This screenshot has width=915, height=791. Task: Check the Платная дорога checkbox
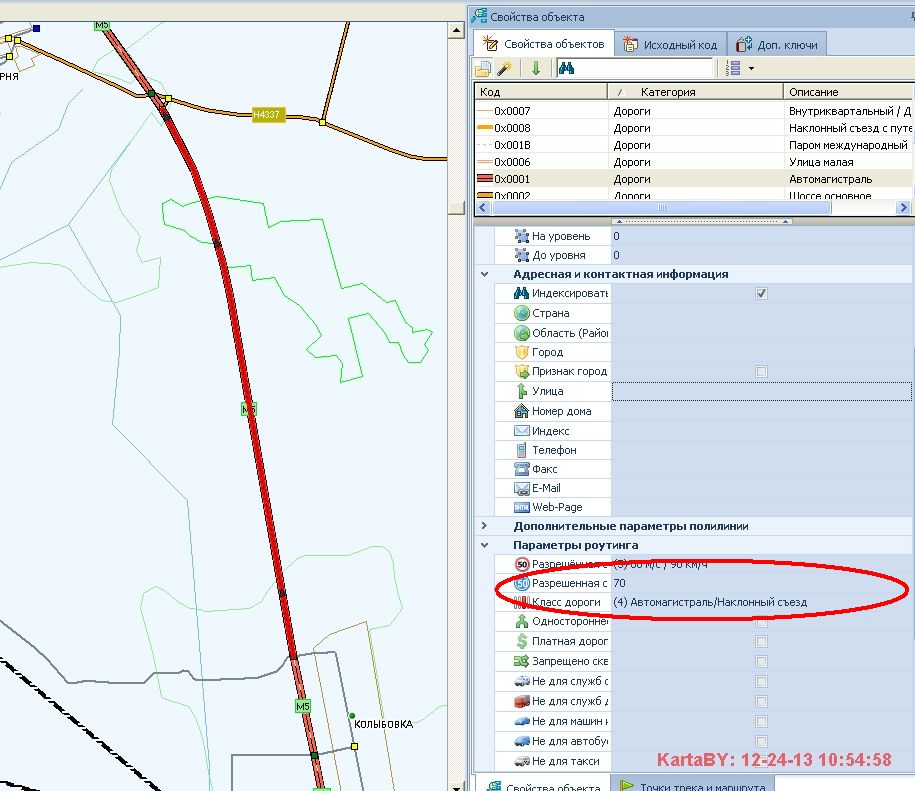761,641
